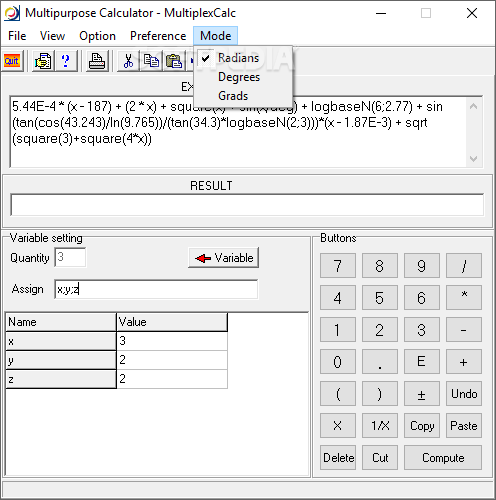The image size is (496, 500).
Task: Click the Value column header
Action: tap(172, 322)
